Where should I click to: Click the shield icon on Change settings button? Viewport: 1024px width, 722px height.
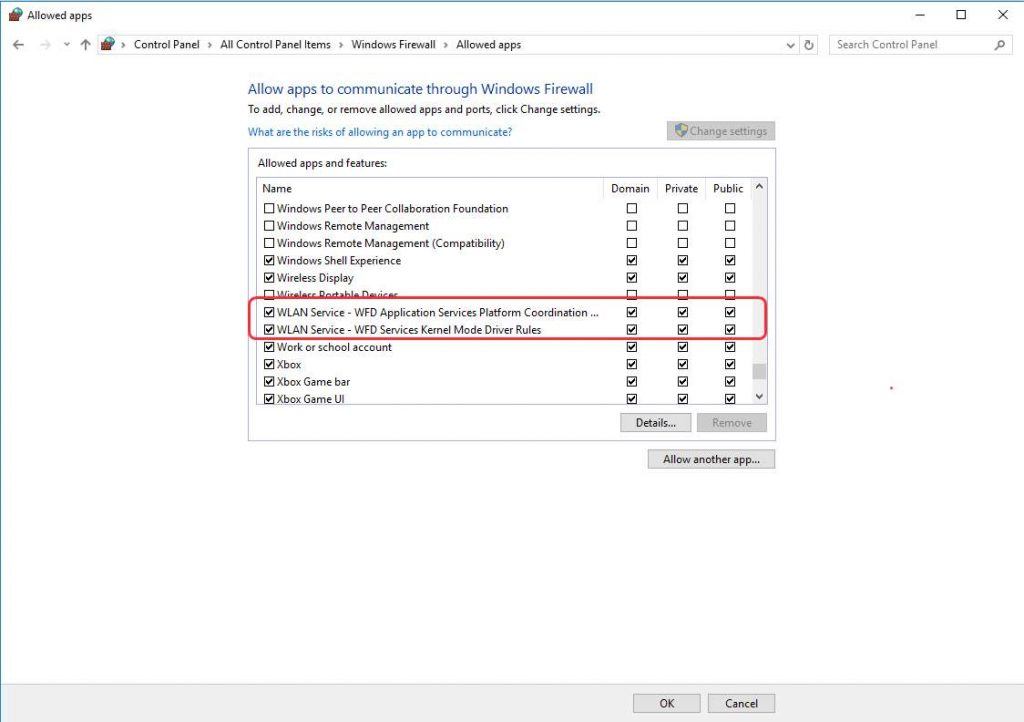tap(682, 131)
